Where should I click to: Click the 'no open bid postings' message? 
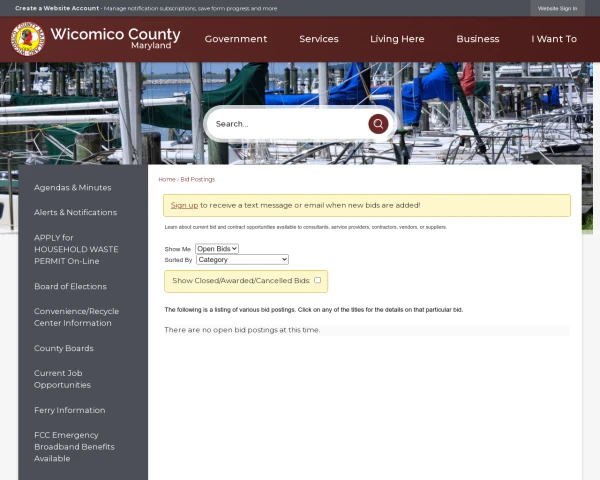tap(242, 330)
